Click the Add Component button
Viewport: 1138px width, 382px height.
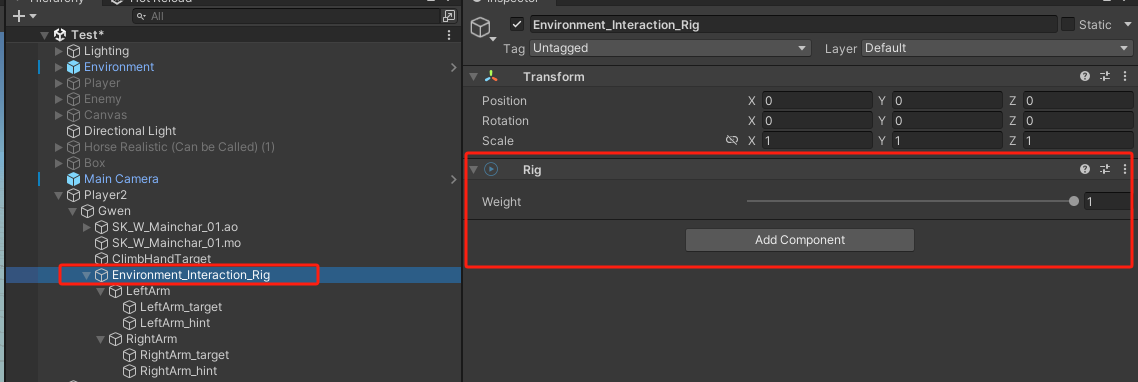point(800,240)
